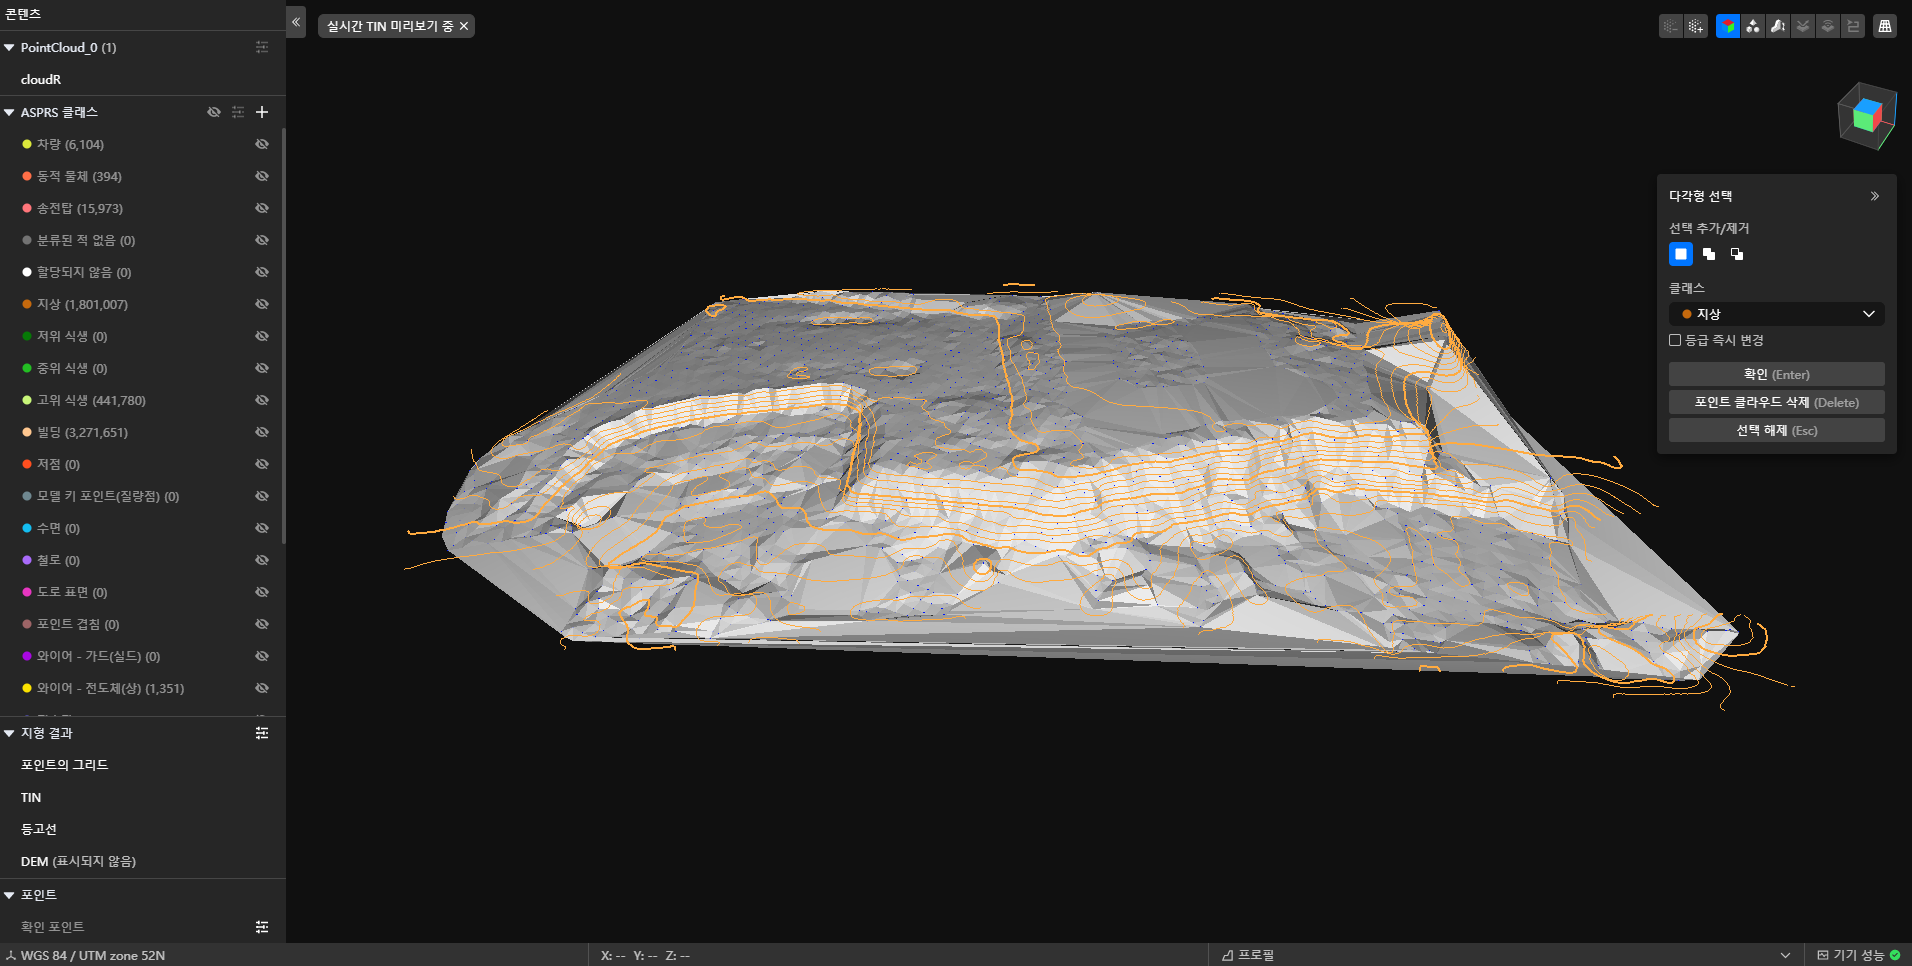Select the 저위 식생 (0) class row

point(141,336)
